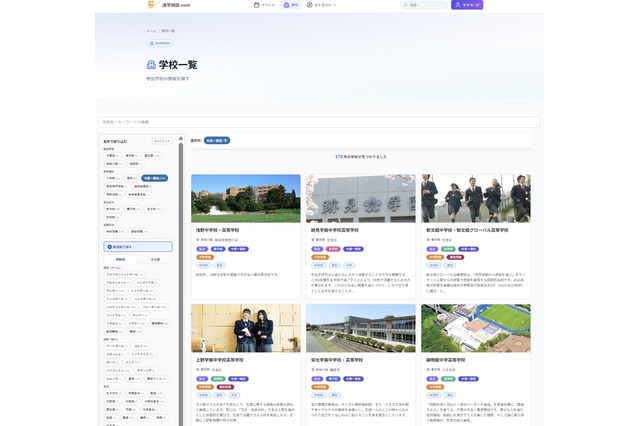Click the location pin on the 浅野 card
This screenshot has height=426, width=640.
coord(198,240)
